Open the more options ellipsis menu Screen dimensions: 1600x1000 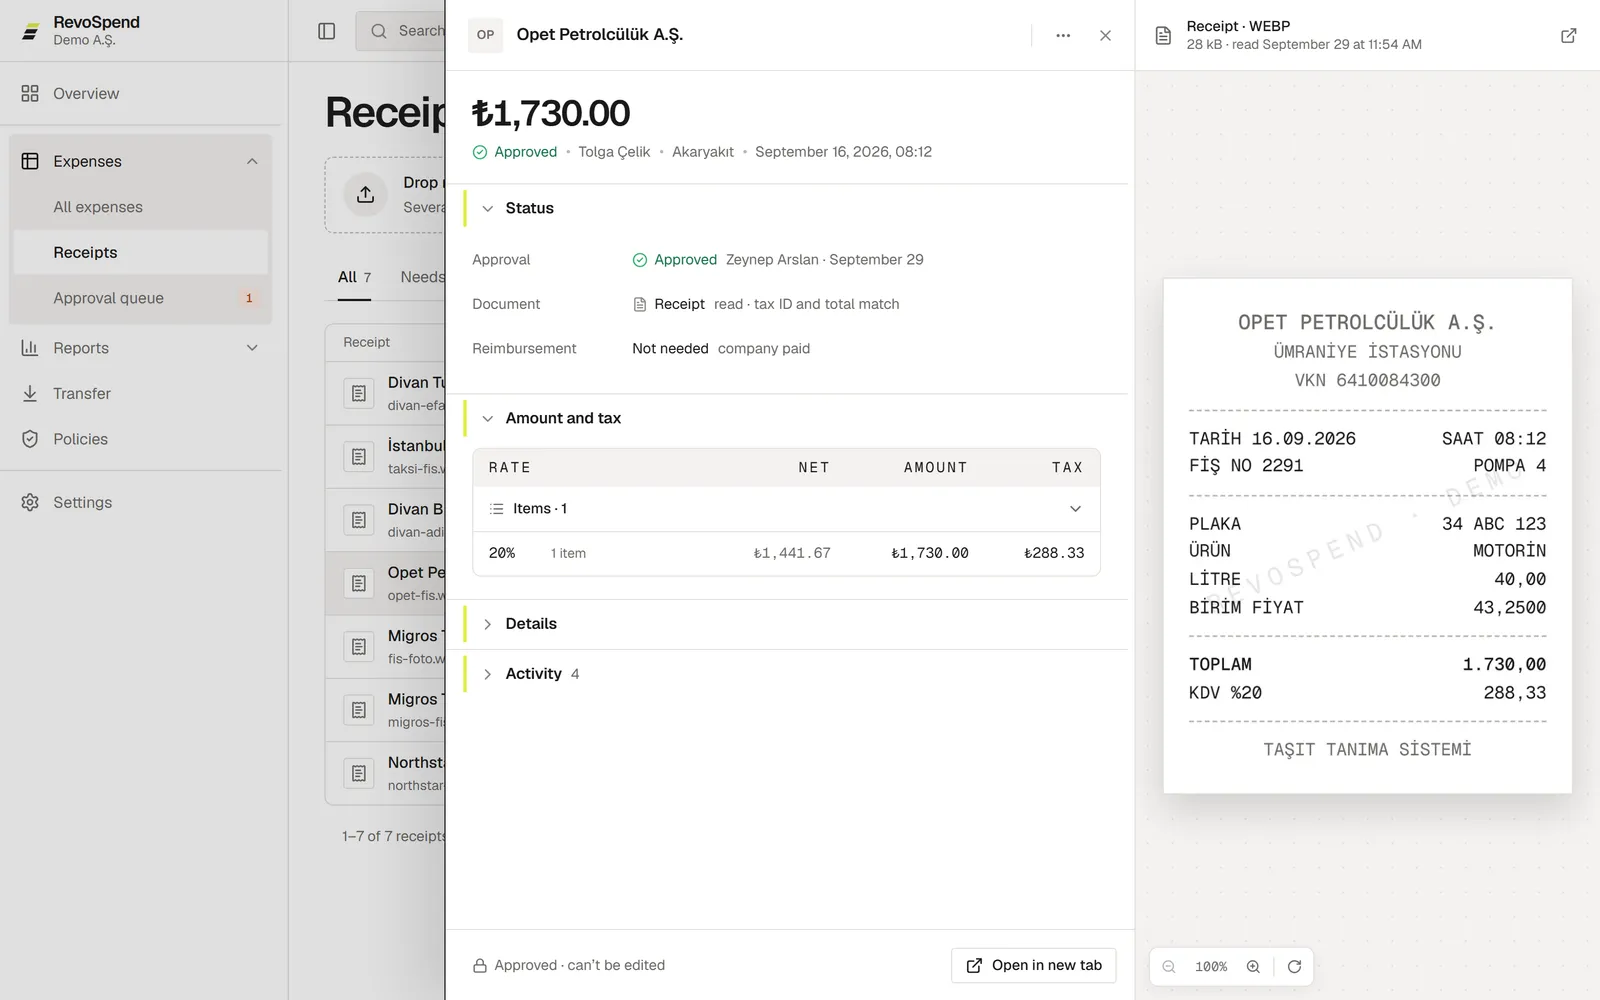1063,35
